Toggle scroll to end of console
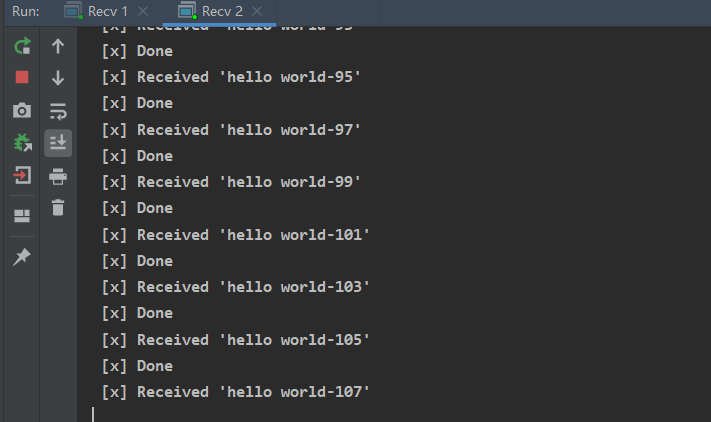The width and height of the screenshot is (711, 422). (x=58, y=143)
